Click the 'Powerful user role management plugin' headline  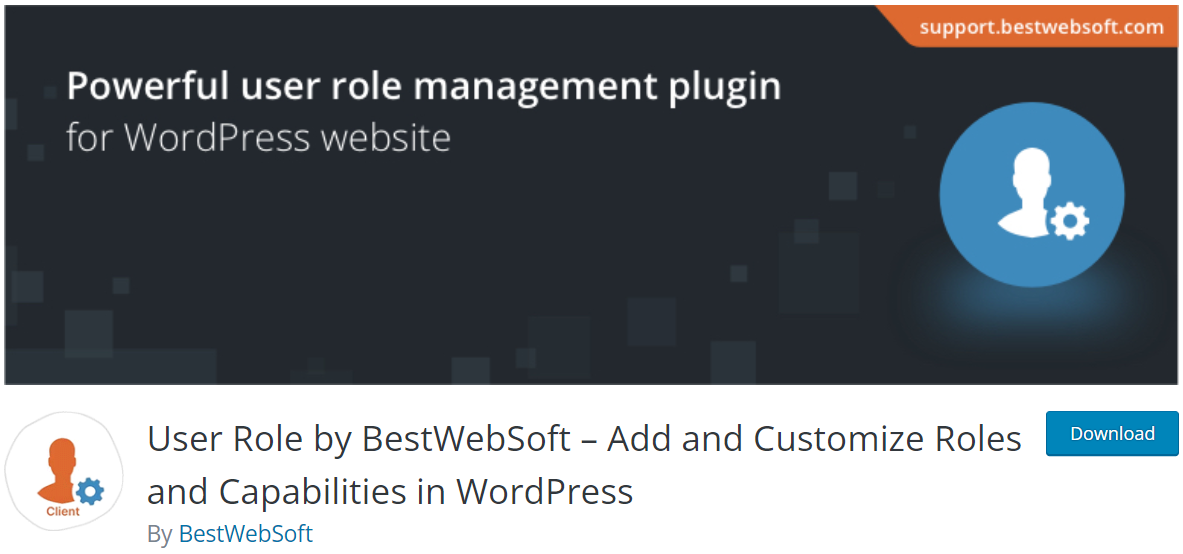coord(424,86)
